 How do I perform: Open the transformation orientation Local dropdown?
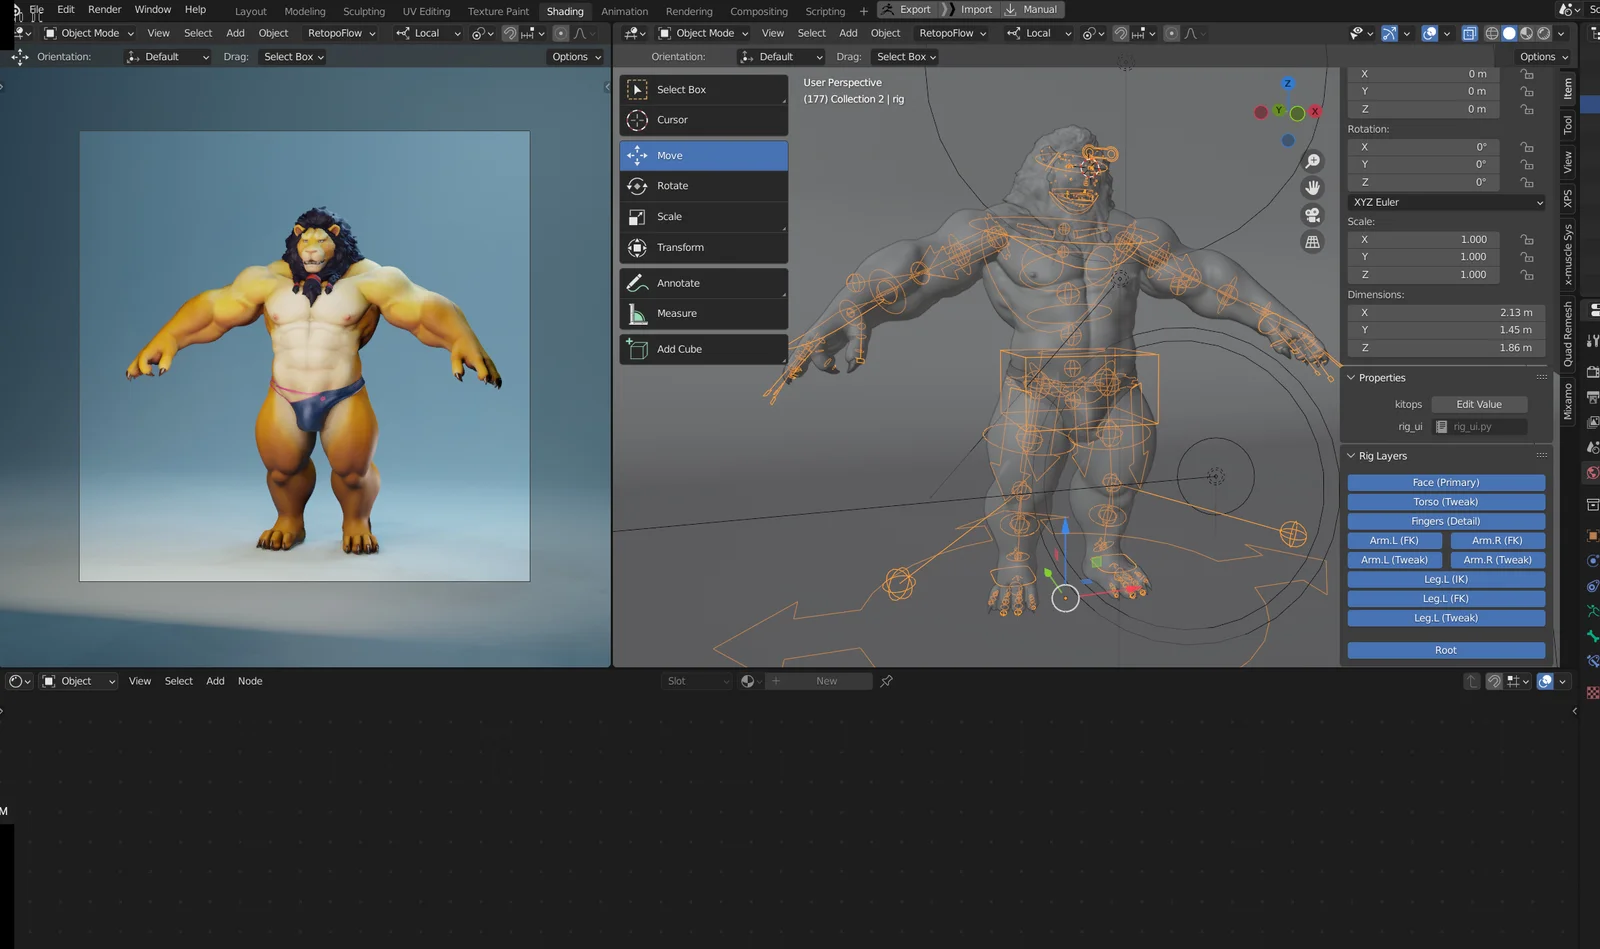[1037, 33]
